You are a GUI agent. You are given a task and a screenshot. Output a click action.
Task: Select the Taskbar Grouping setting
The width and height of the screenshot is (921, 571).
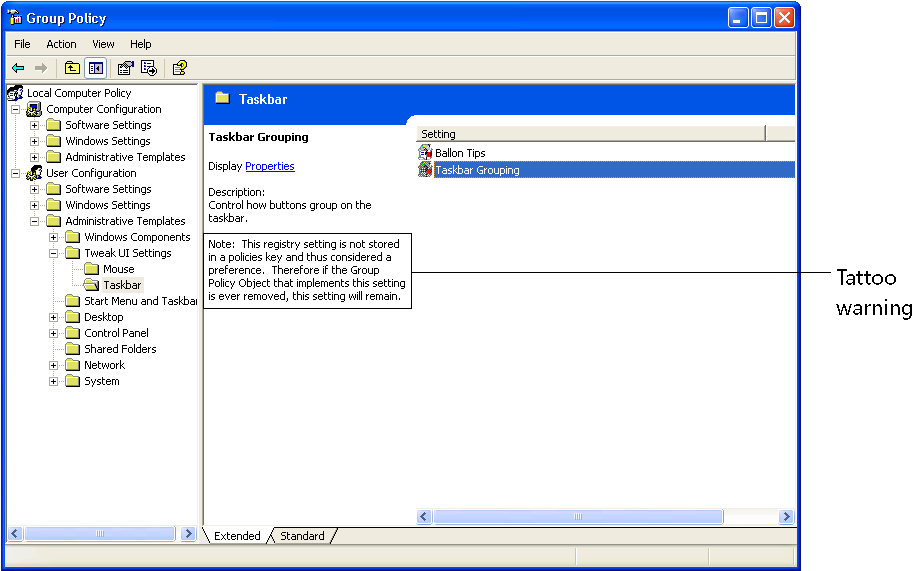(476, 170)
